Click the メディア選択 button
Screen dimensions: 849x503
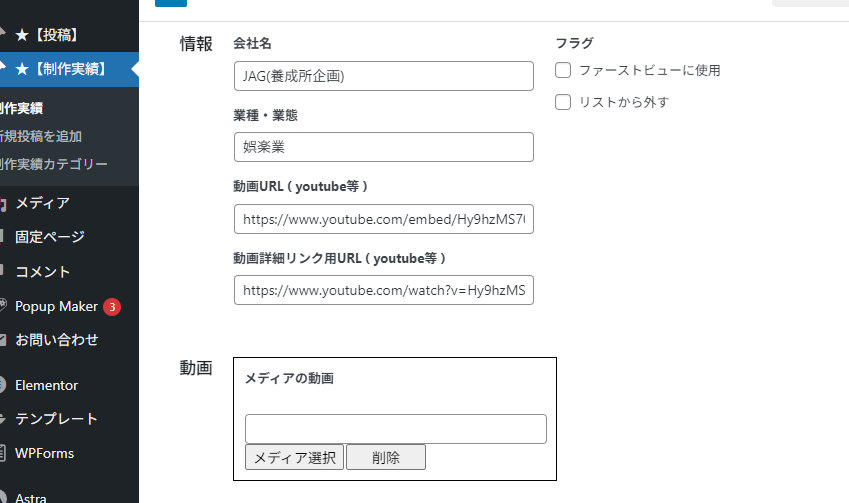(295, 458)
